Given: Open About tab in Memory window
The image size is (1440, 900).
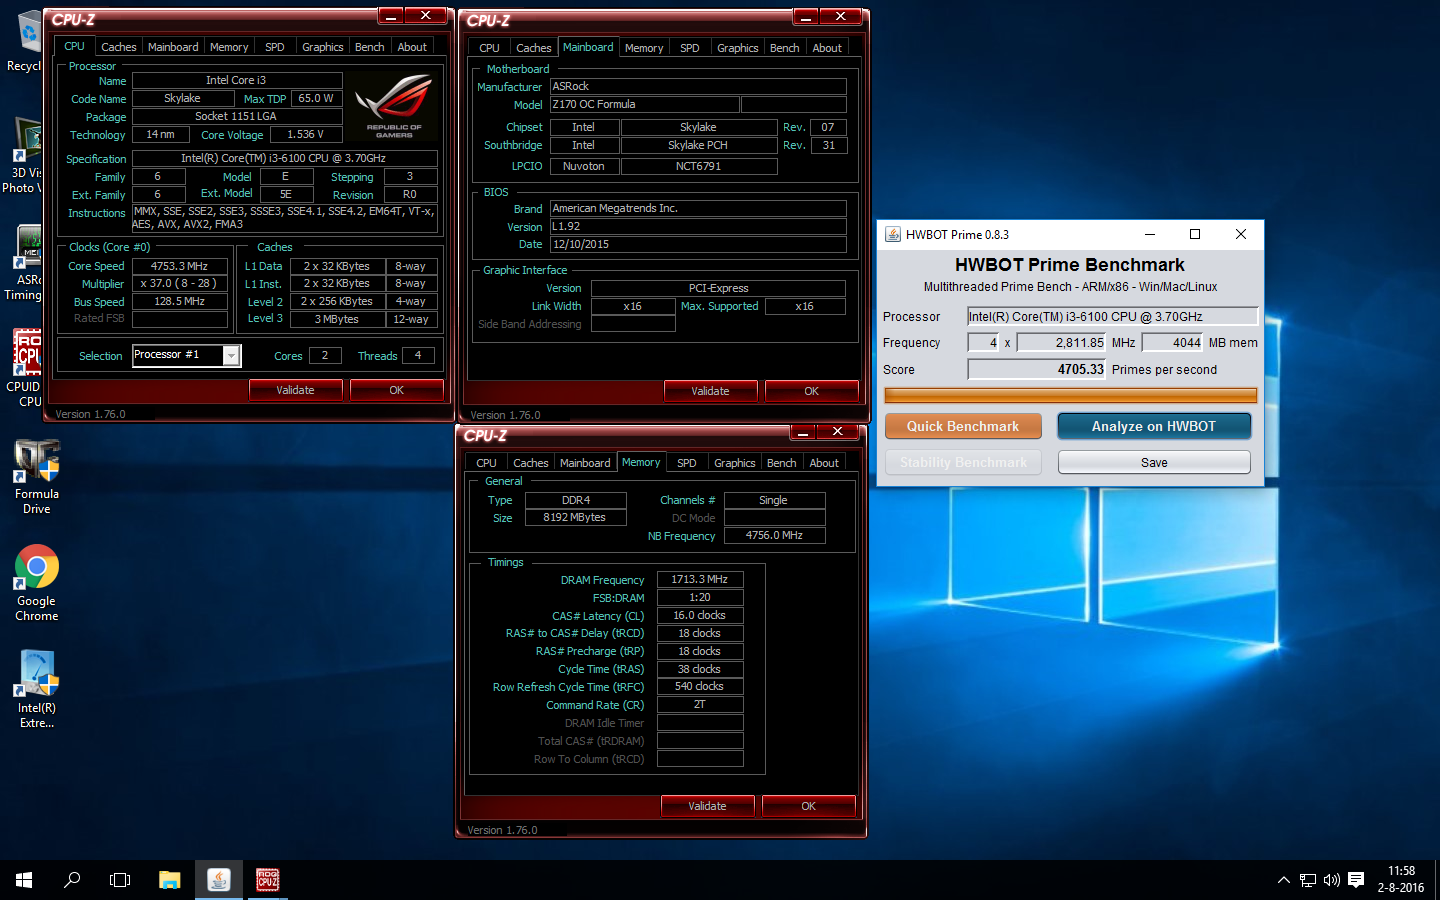Looking at the screenshot, I should 824,463.
